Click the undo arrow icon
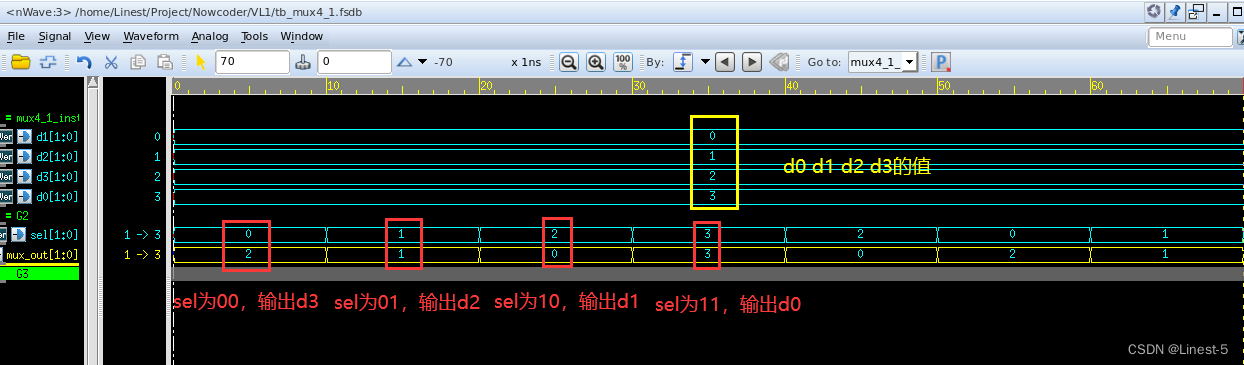Screen dimensions: 1244x365 (85, 62)
